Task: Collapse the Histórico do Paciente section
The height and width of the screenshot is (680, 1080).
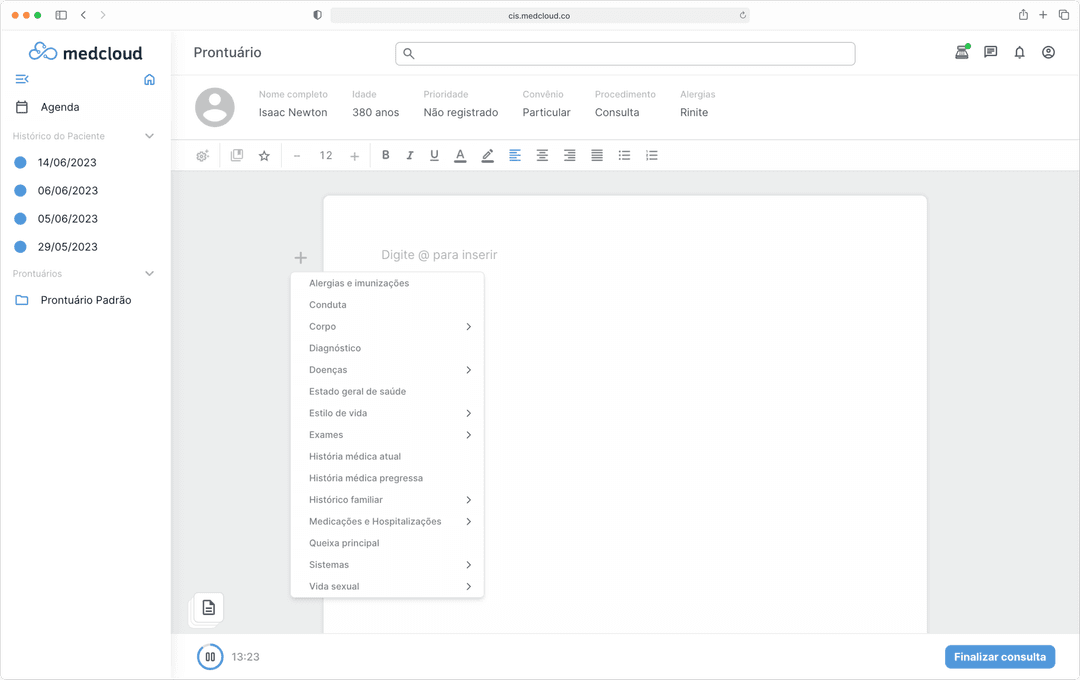Action: (149, 135)
